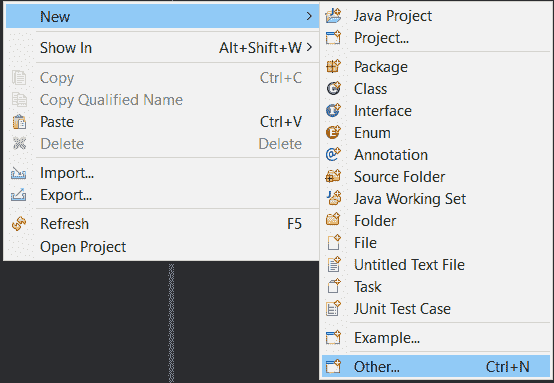This screenshot has height=383, width=554.
Task: Click the Copy Qualified Name icon
Action: pyautogui.click(x=19, y=100)
